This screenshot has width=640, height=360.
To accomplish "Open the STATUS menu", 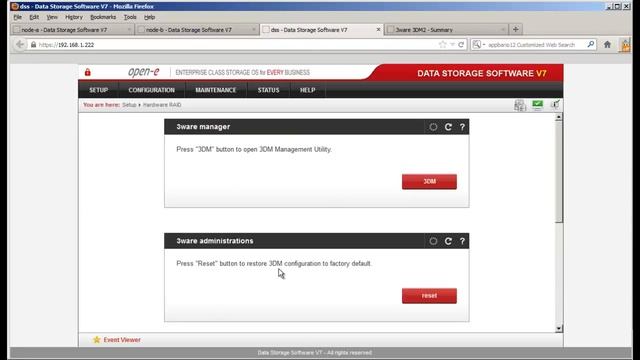I will click(x=268, y=90).
